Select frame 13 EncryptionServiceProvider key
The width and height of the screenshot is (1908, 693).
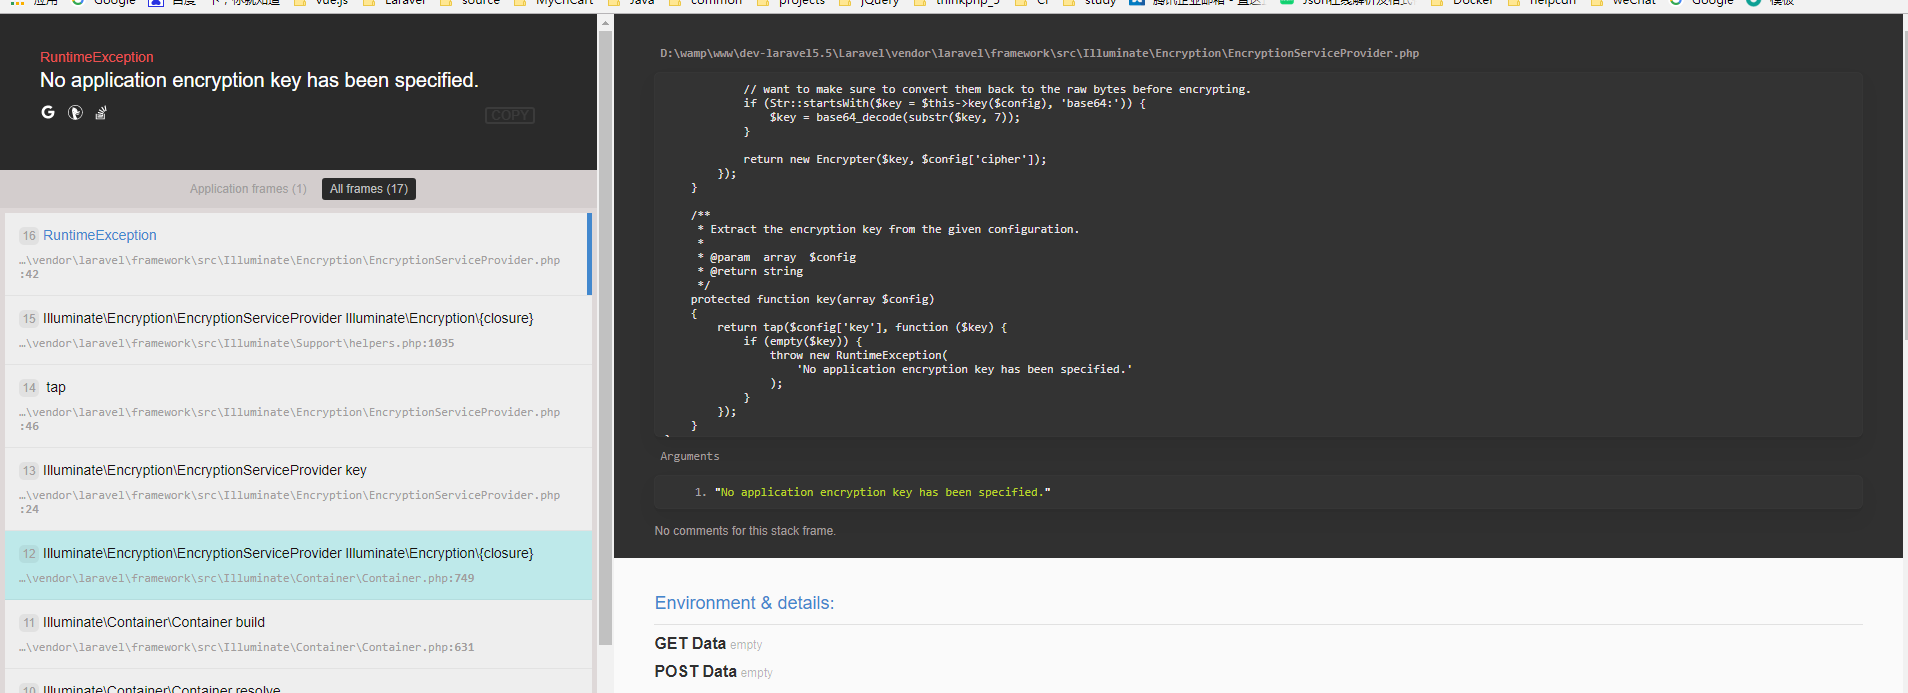(x=298, y=489)
